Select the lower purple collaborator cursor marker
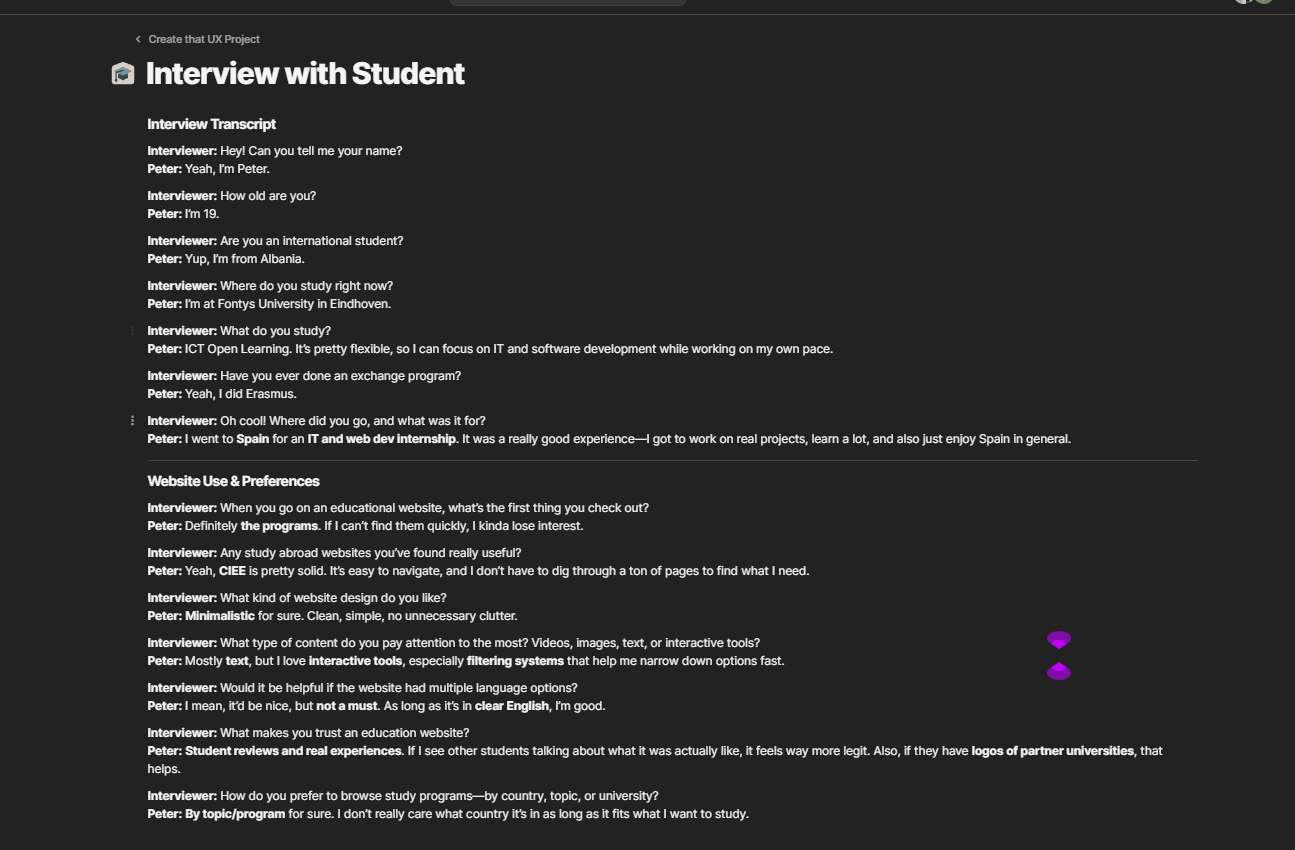Image resolution: width=1295 pixels, height=850 pixels. coord(1058,672)
